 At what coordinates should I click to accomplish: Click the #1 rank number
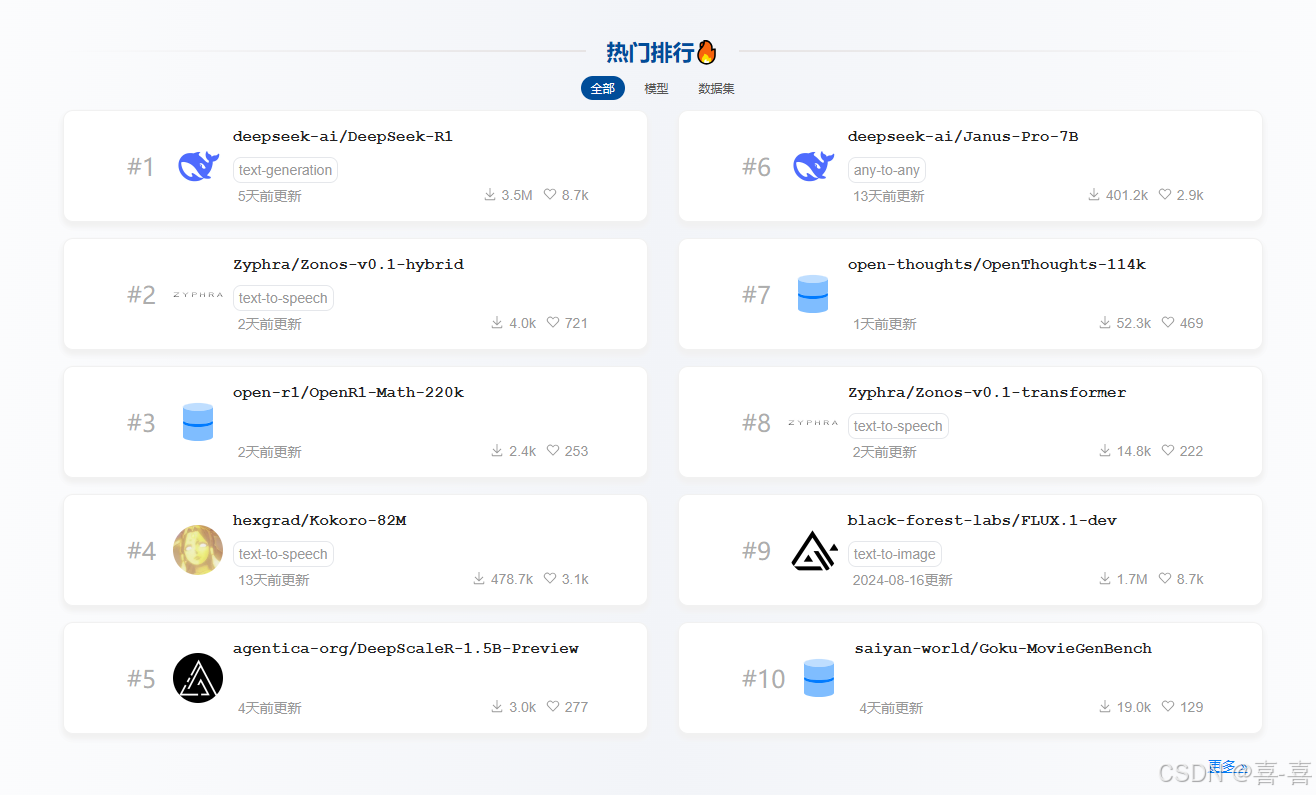tap(141, 167)
